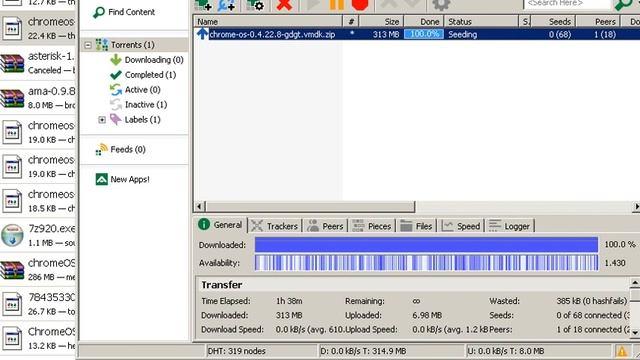Open the ama-0.9.8 8.0 MB download entry

click(38, 98)
